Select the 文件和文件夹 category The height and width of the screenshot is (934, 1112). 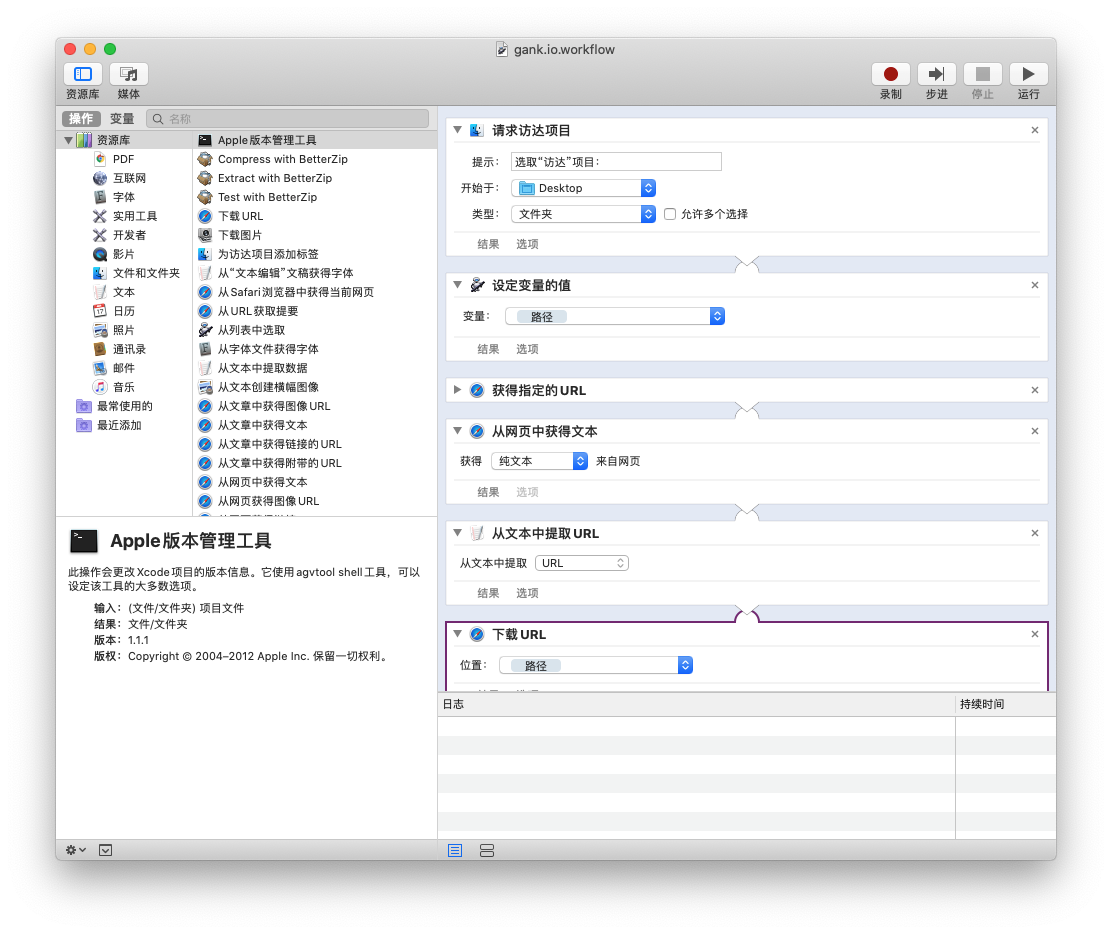click(x=146, y=273)
